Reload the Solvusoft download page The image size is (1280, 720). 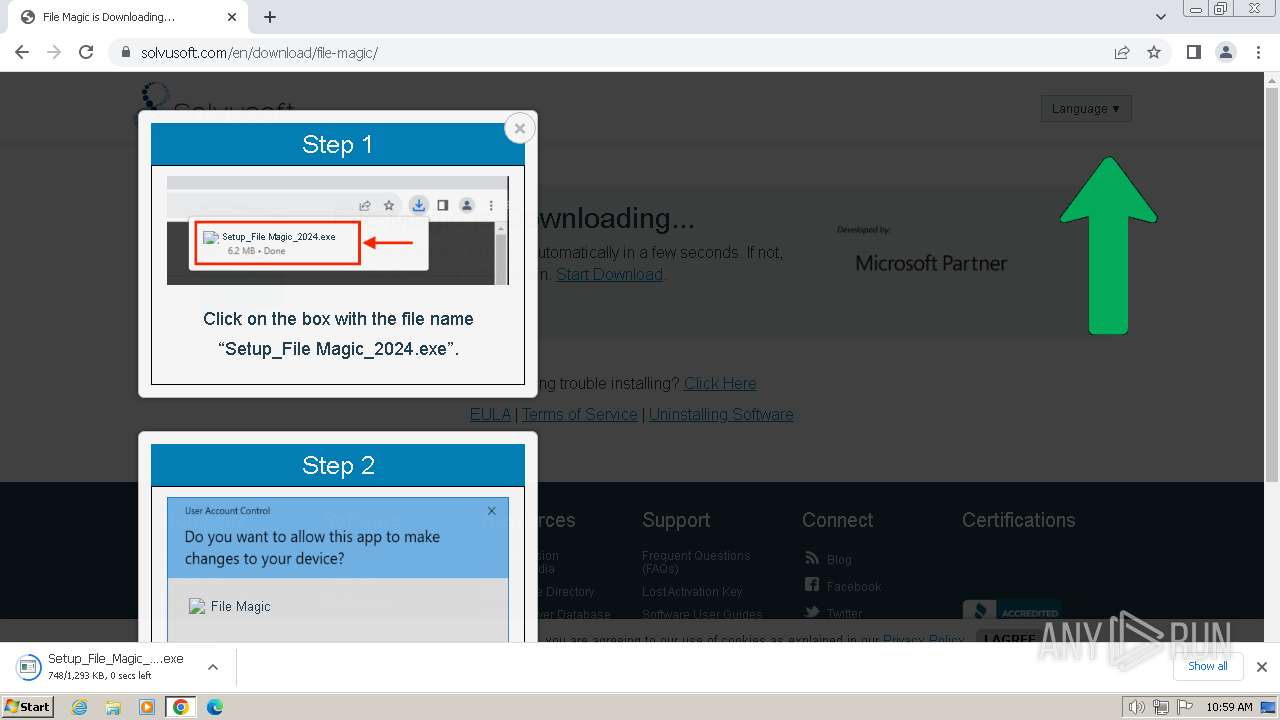(86, 52)
